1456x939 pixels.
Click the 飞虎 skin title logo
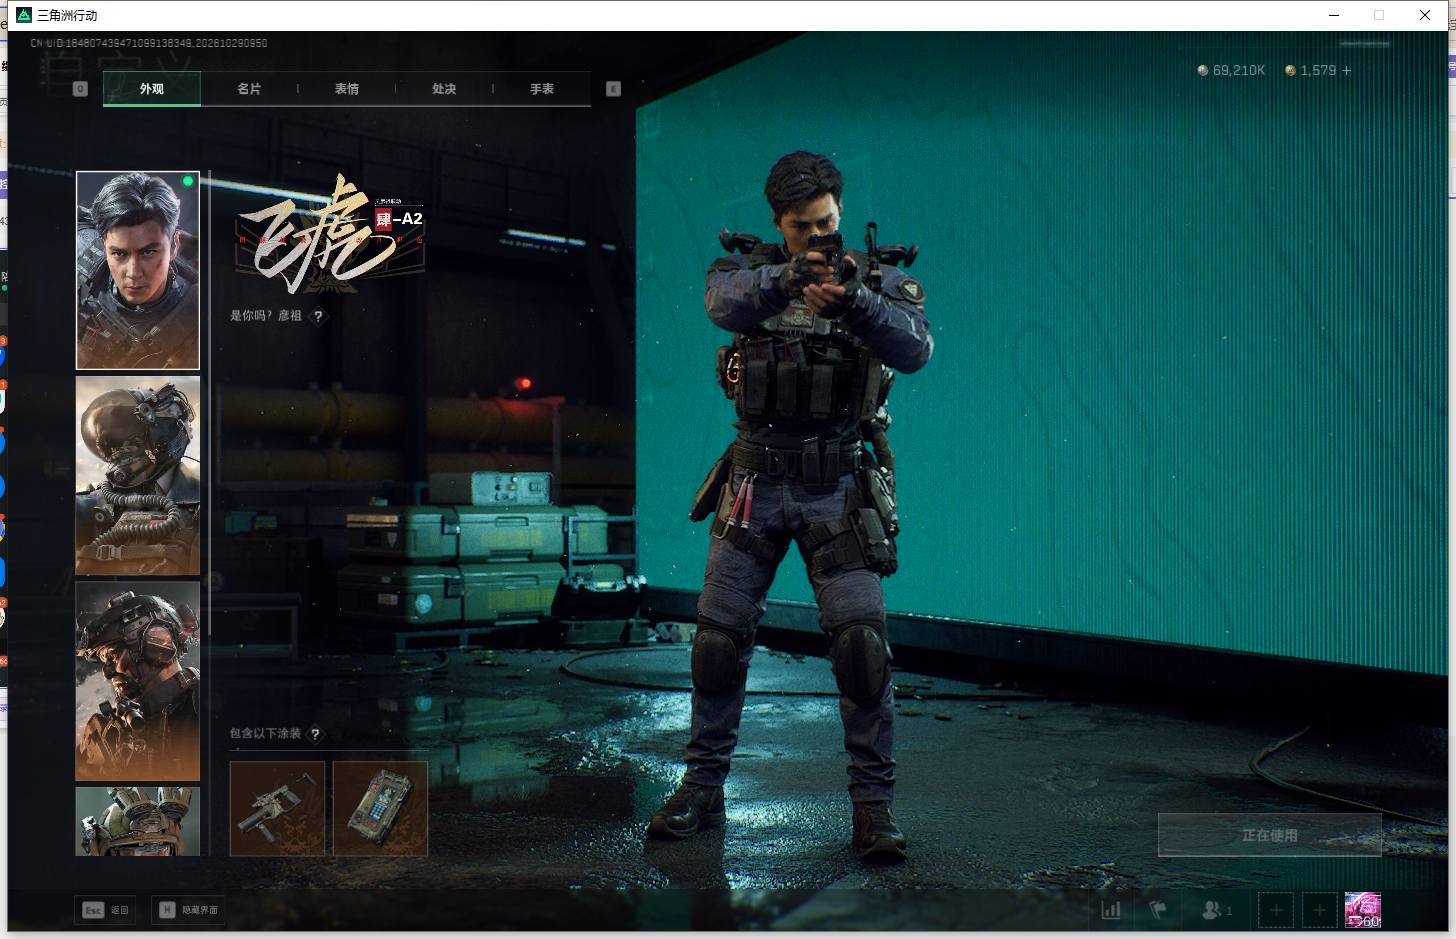[330, 237]
